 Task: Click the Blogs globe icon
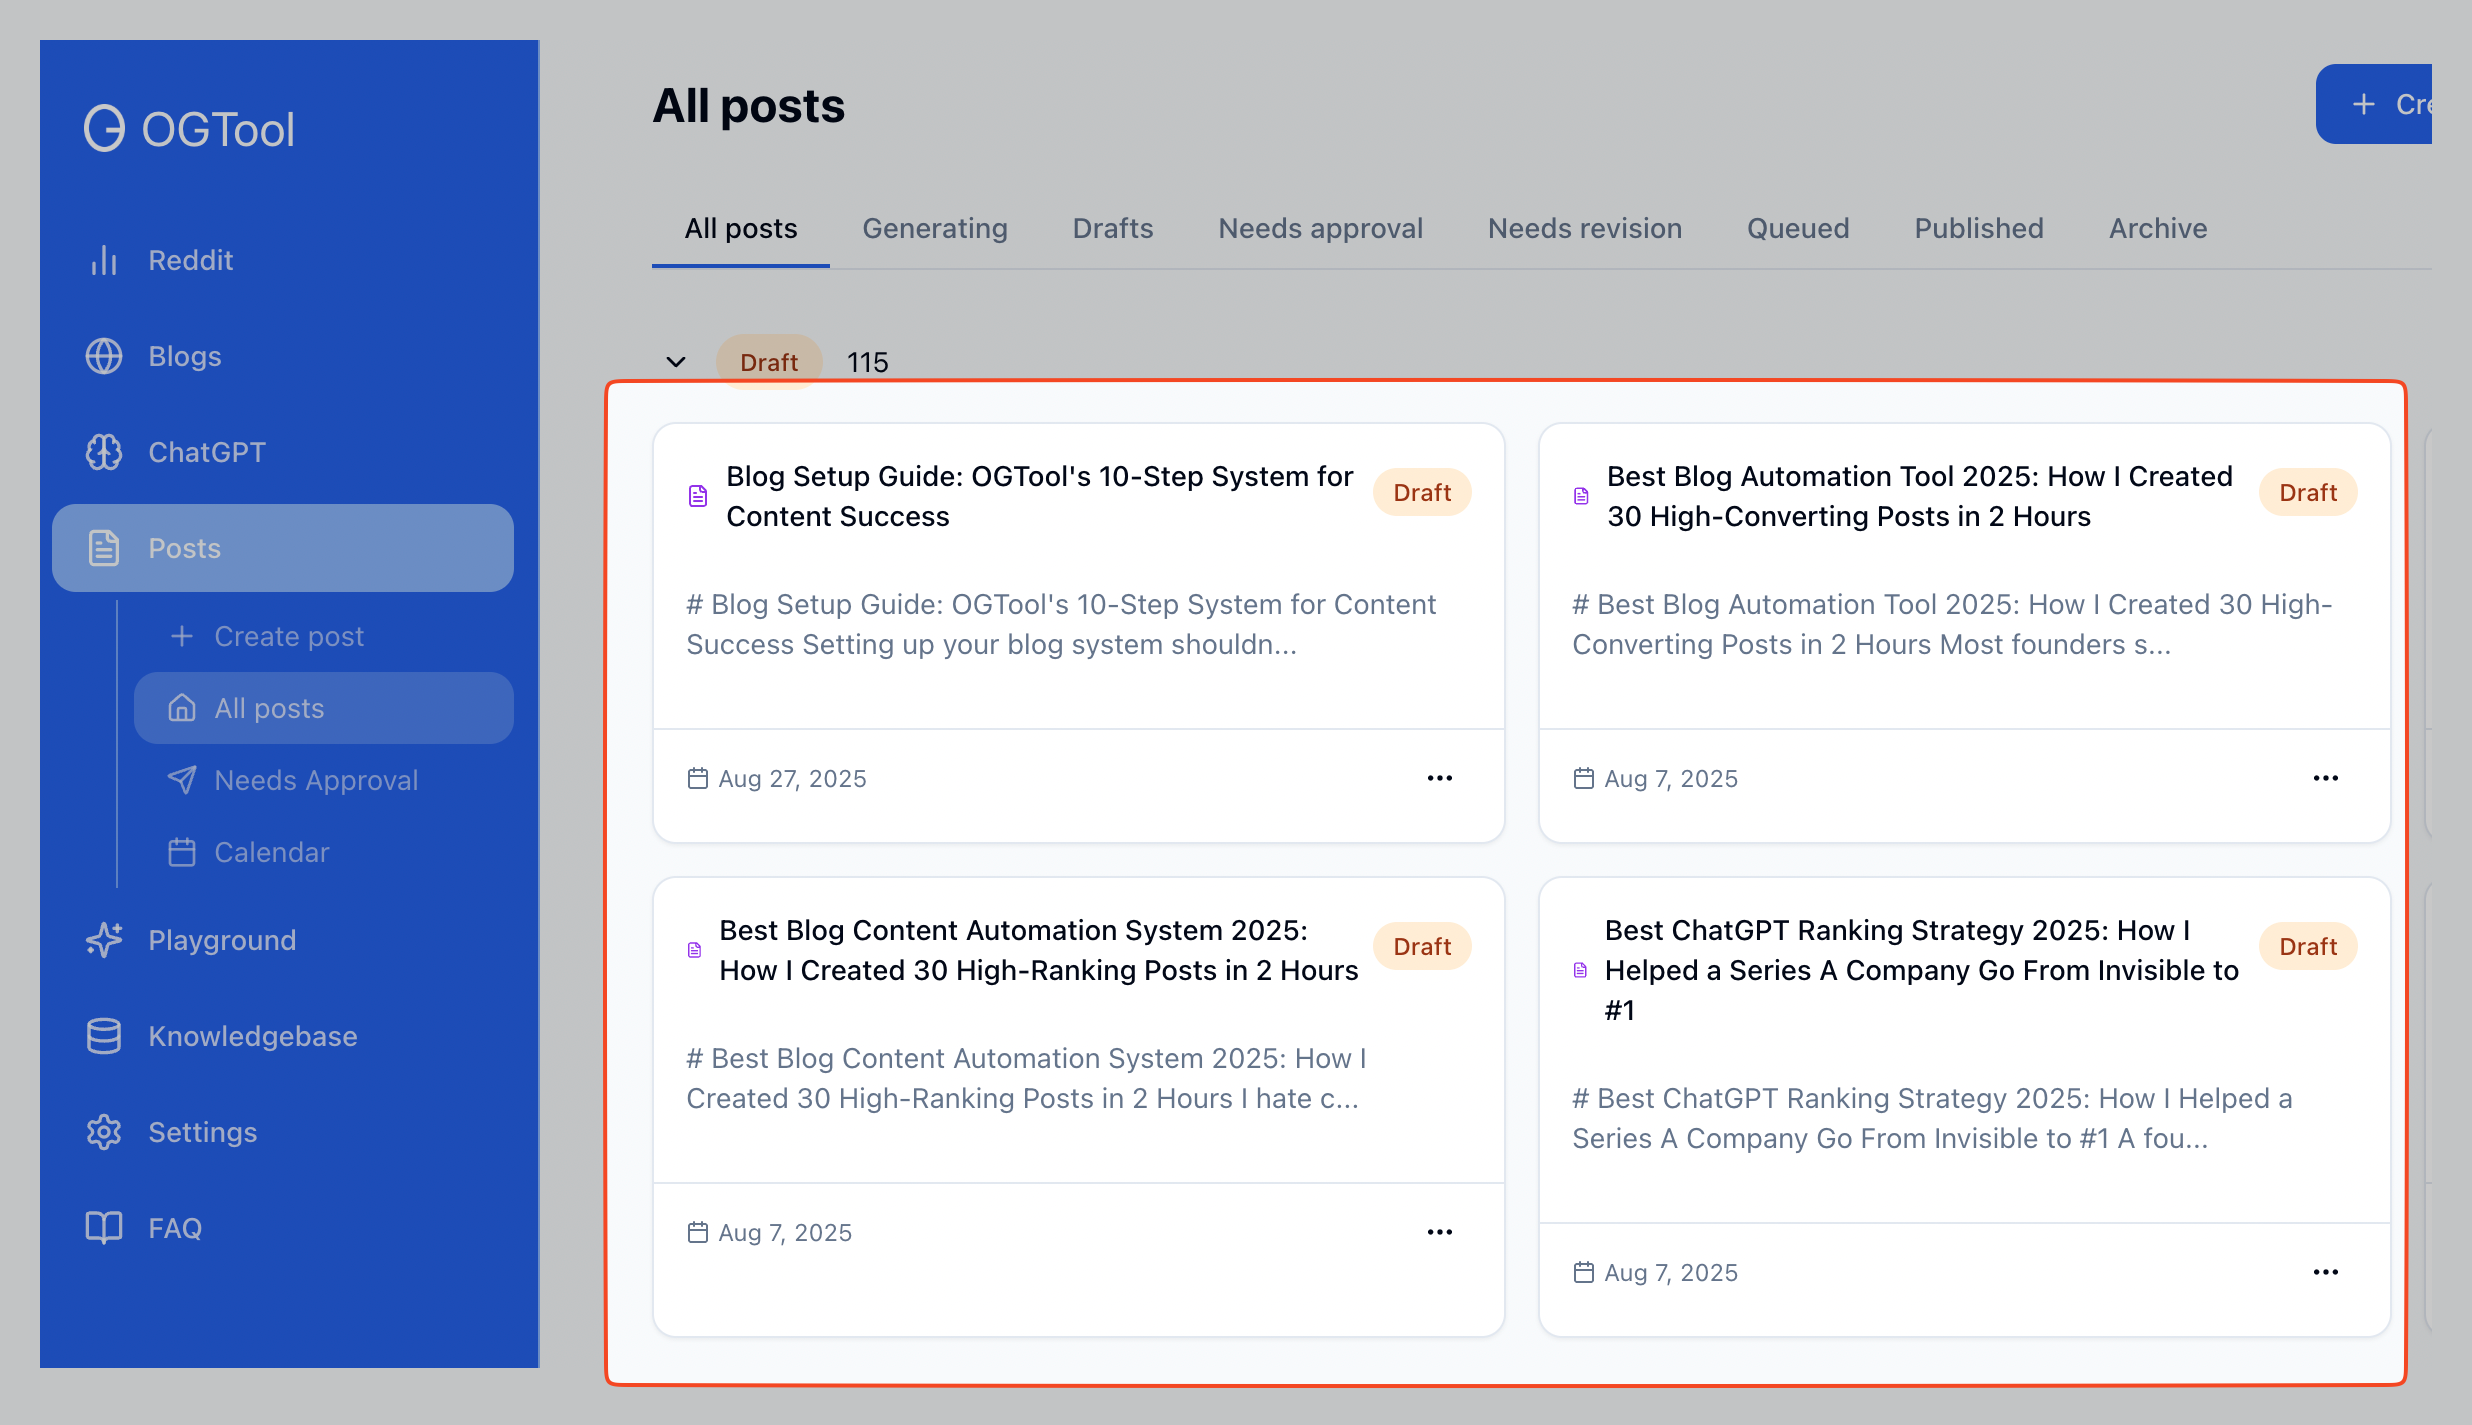click(x=104, y=356)
